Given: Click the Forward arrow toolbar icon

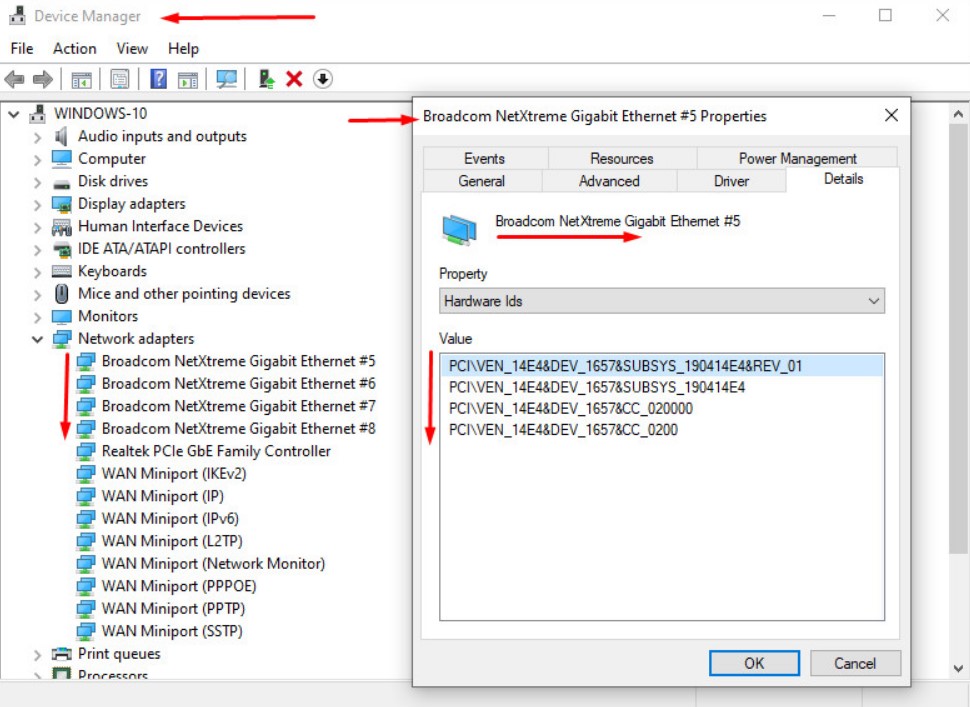Looking at the screenshot, I should click(x=43, y=79).
